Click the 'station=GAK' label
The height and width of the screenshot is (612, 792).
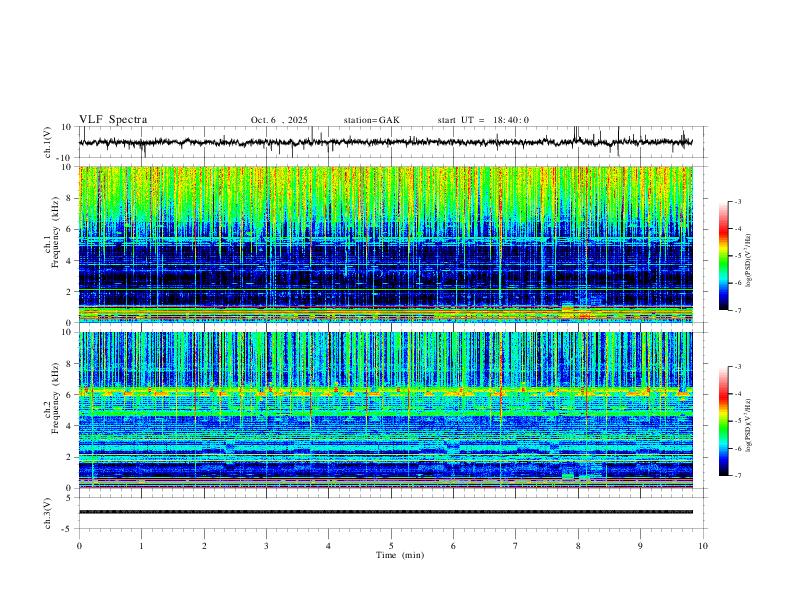click(x=371, y=120)
